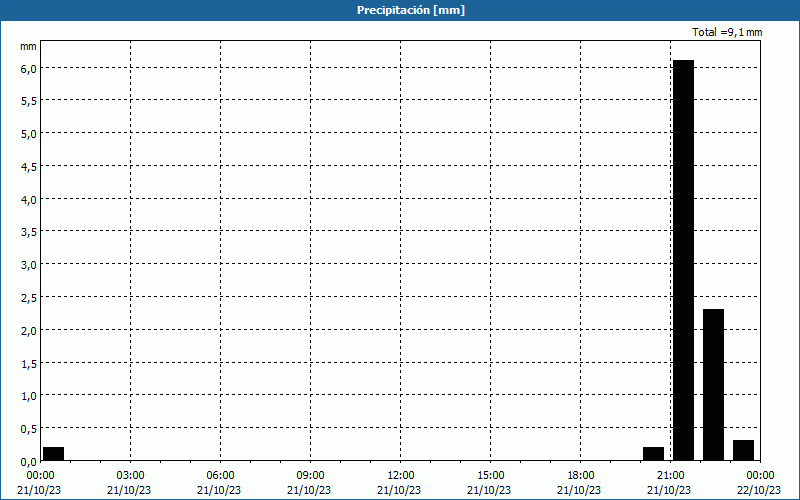Click the 6,0 y-axis label

[29, 69]
